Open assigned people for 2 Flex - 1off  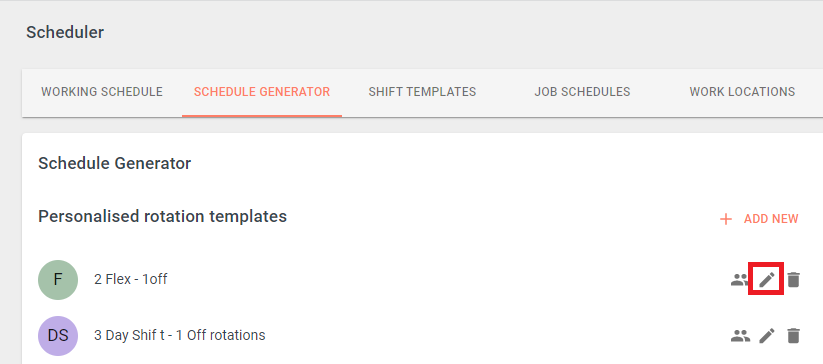pos(740,280)
